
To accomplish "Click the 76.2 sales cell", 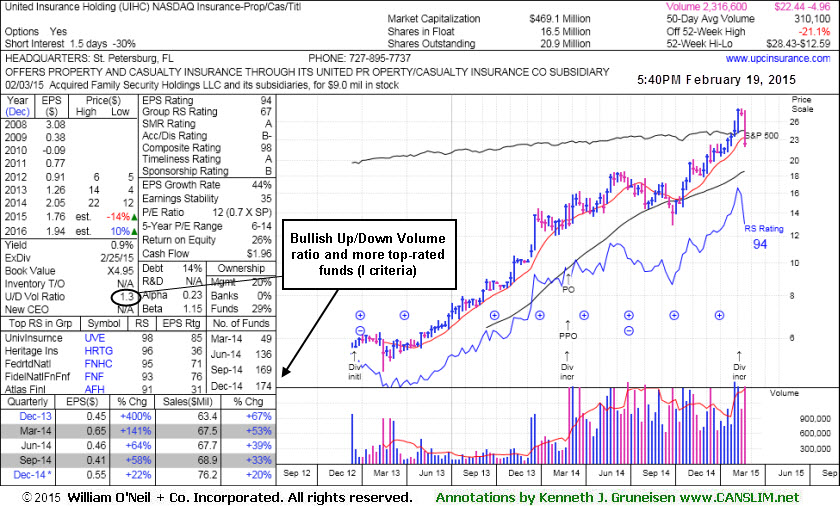I will click(x=207, y=475).
